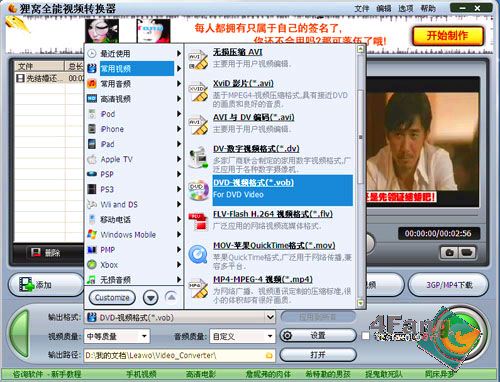The width and height of the screenshot is (500, 382).
Task: Toggle the checkbox right of the 设置 button
Action: tap(366, 336)
